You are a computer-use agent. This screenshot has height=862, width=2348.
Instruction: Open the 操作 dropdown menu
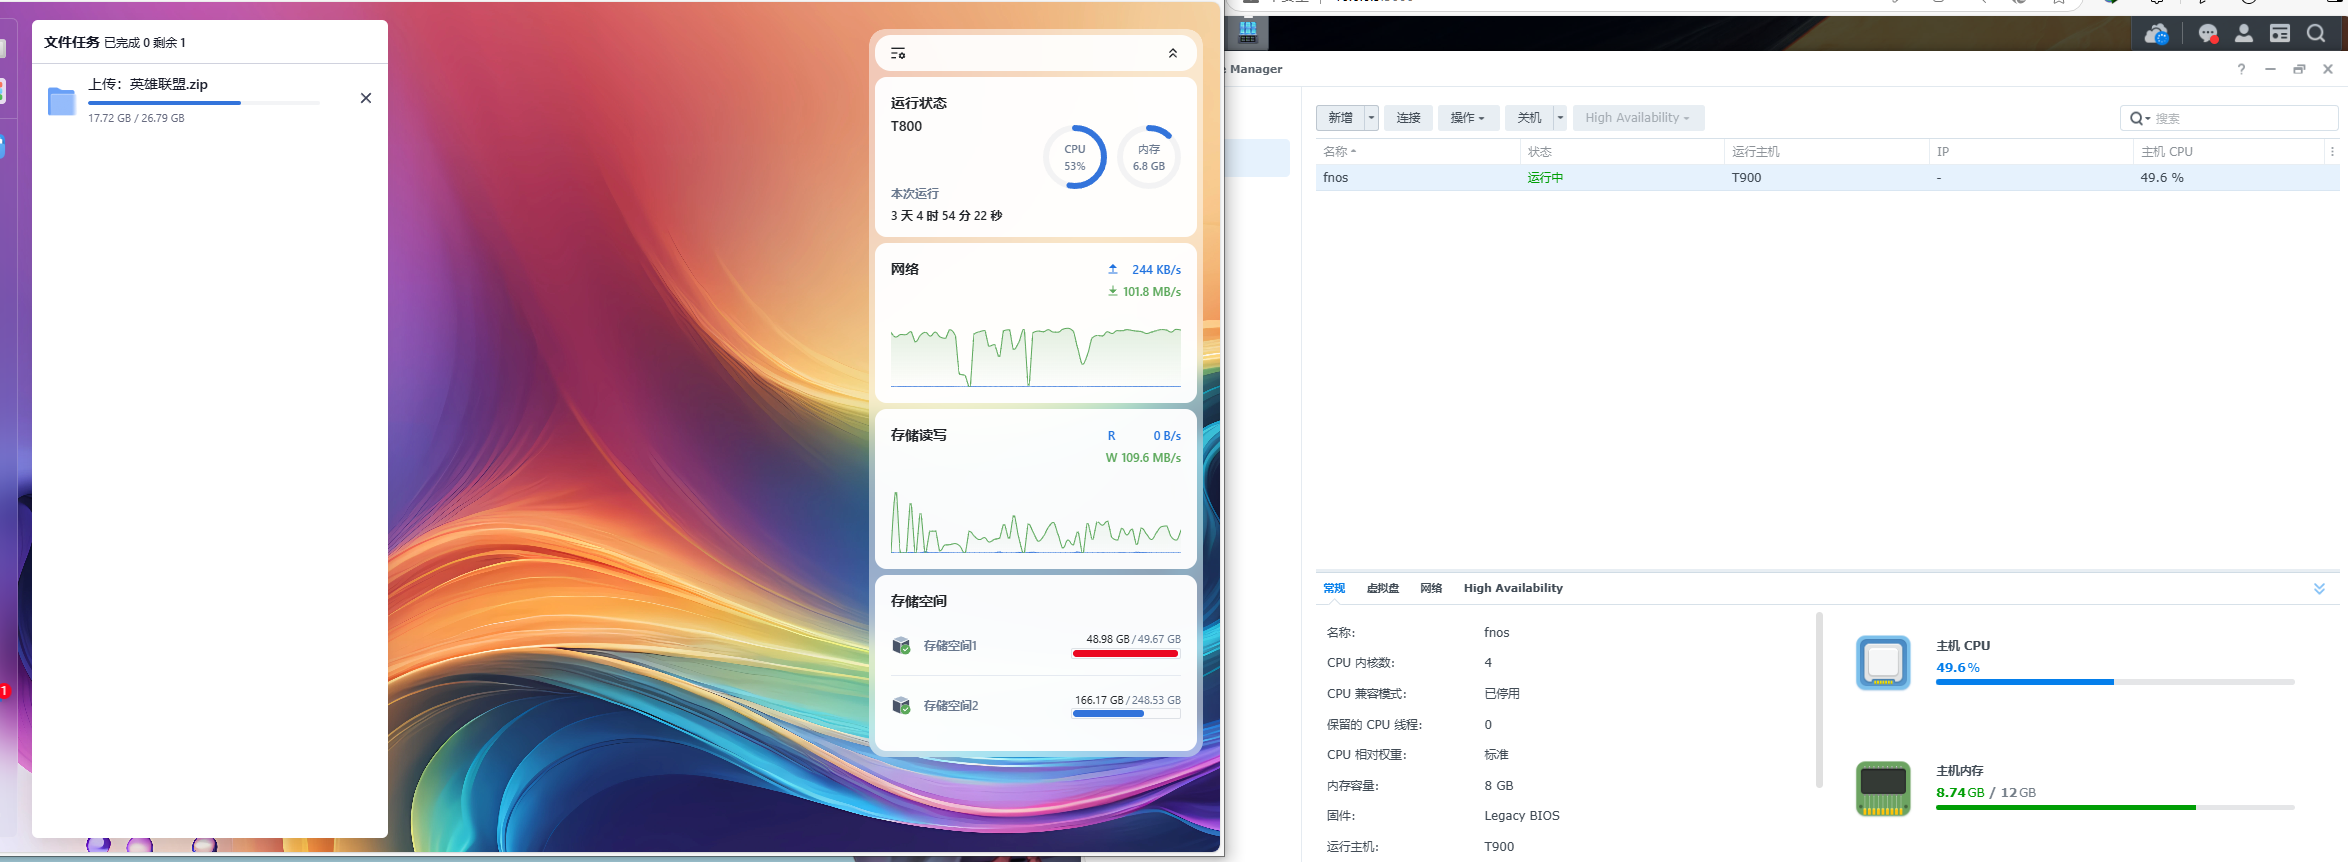click(1468, 118)
